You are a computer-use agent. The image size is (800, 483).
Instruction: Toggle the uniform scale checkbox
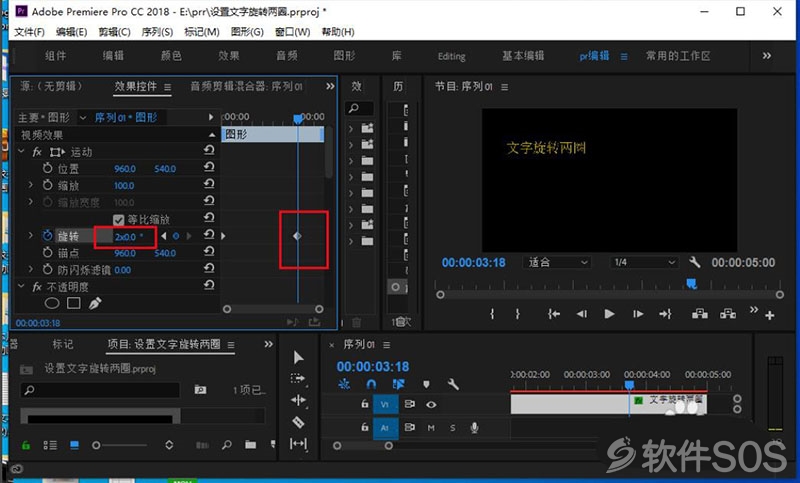(x=119, y=219)
